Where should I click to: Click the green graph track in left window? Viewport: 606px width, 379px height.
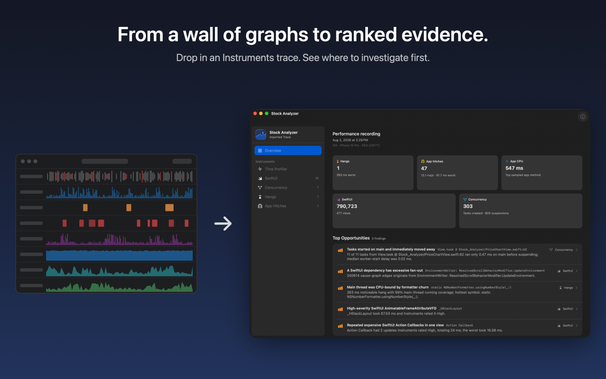click(119, 287)
